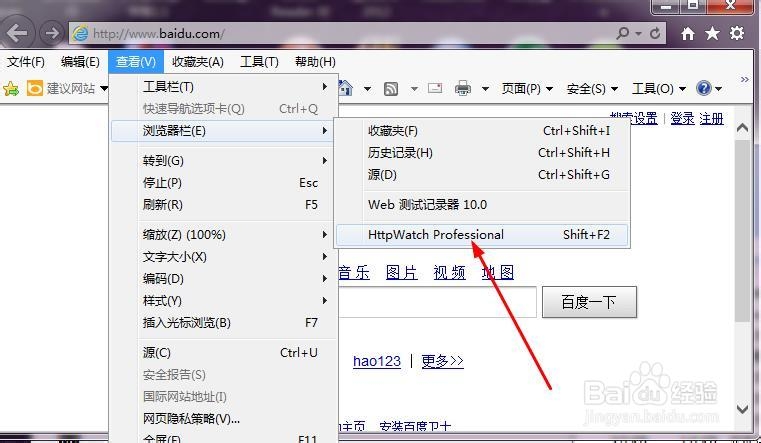
Task: Click the vertical scrollbar thumb
Action: pyautogui.click(x=742, y=230)
